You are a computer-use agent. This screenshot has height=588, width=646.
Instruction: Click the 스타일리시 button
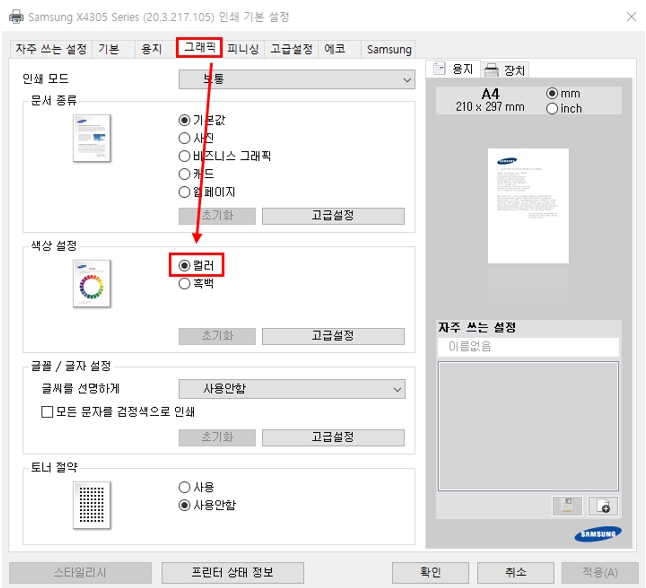coord(80,573)
